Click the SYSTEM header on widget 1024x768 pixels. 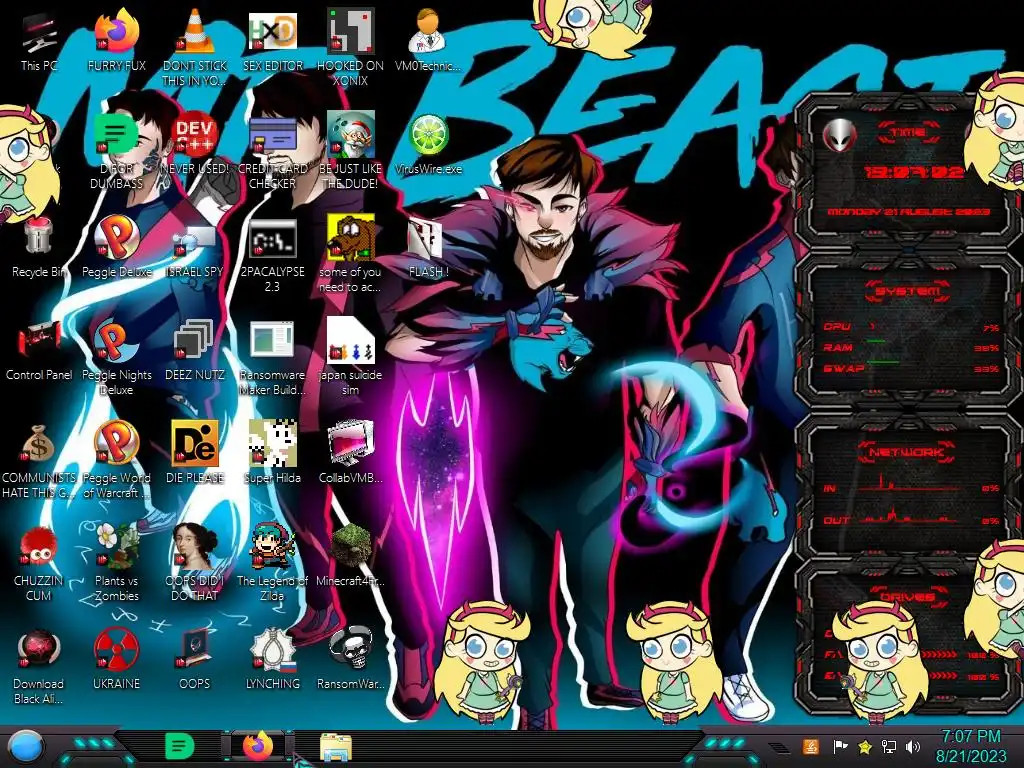[908, 291]
